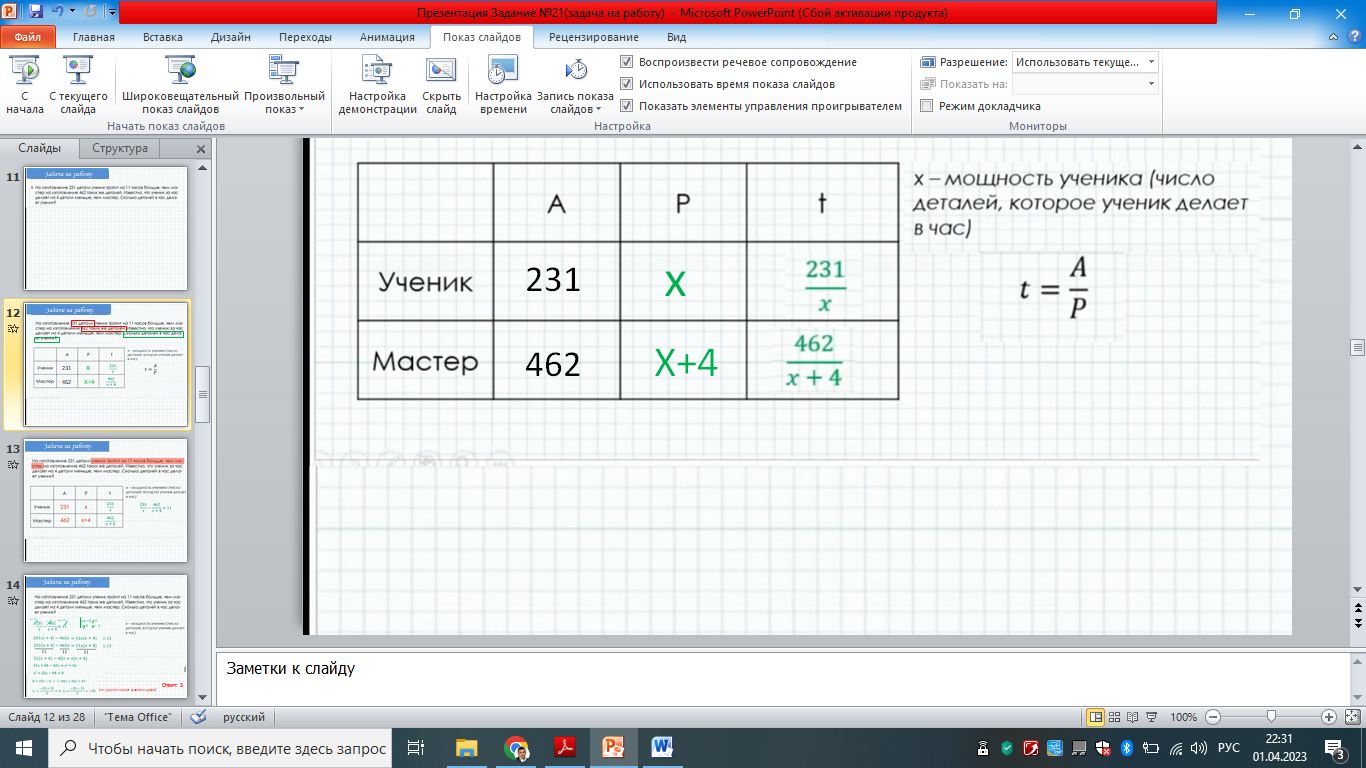
Task: Click language indicator русский in status bar
Action: click(x=243, y=717)
